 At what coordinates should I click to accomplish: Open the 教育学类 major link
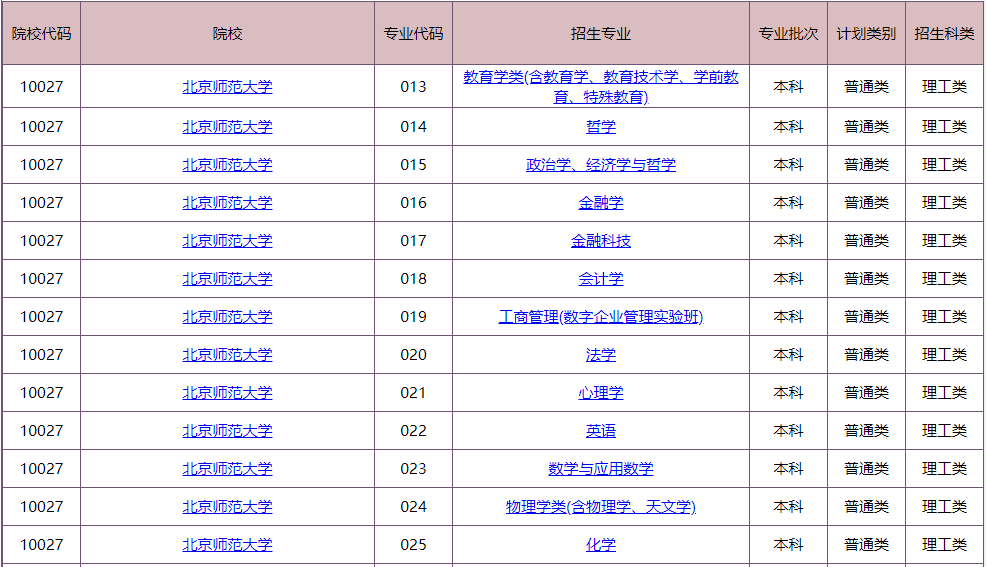coord(601,87)
